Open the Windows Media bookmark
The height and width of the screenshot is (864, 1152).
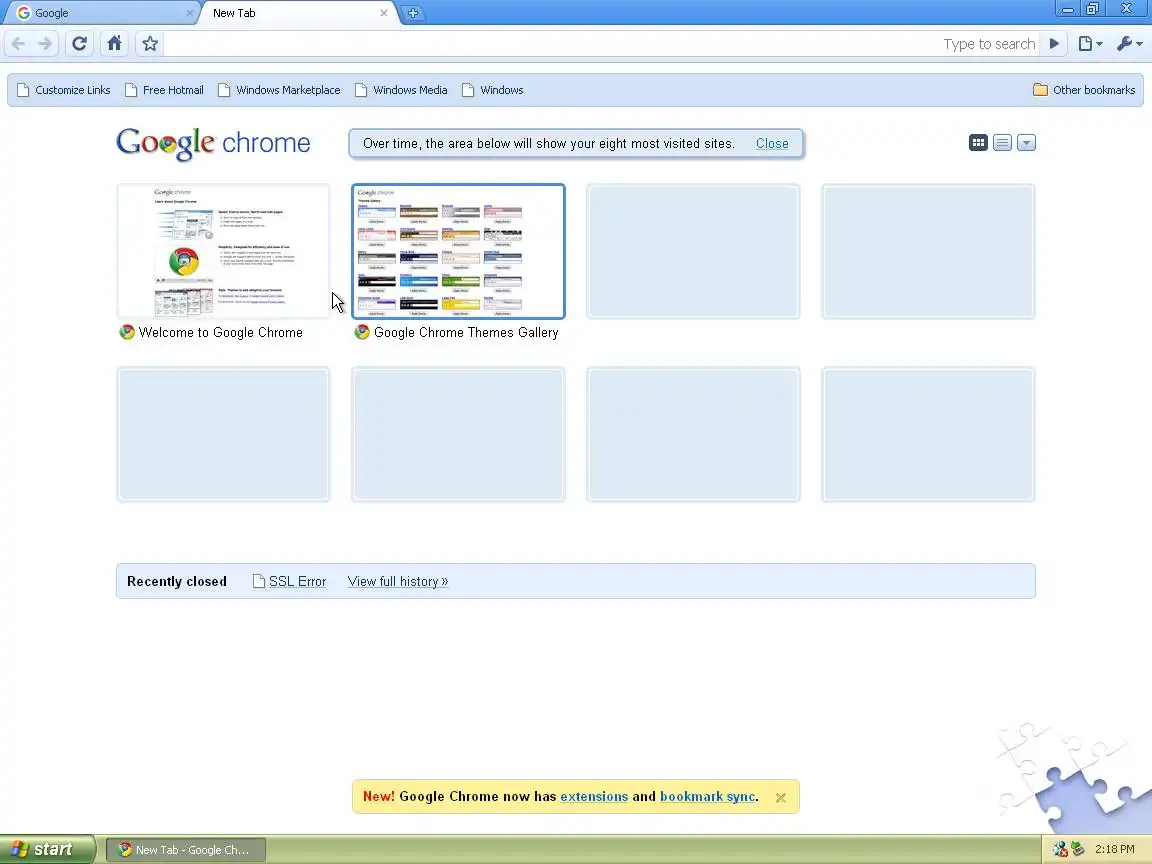coord(401,90)
